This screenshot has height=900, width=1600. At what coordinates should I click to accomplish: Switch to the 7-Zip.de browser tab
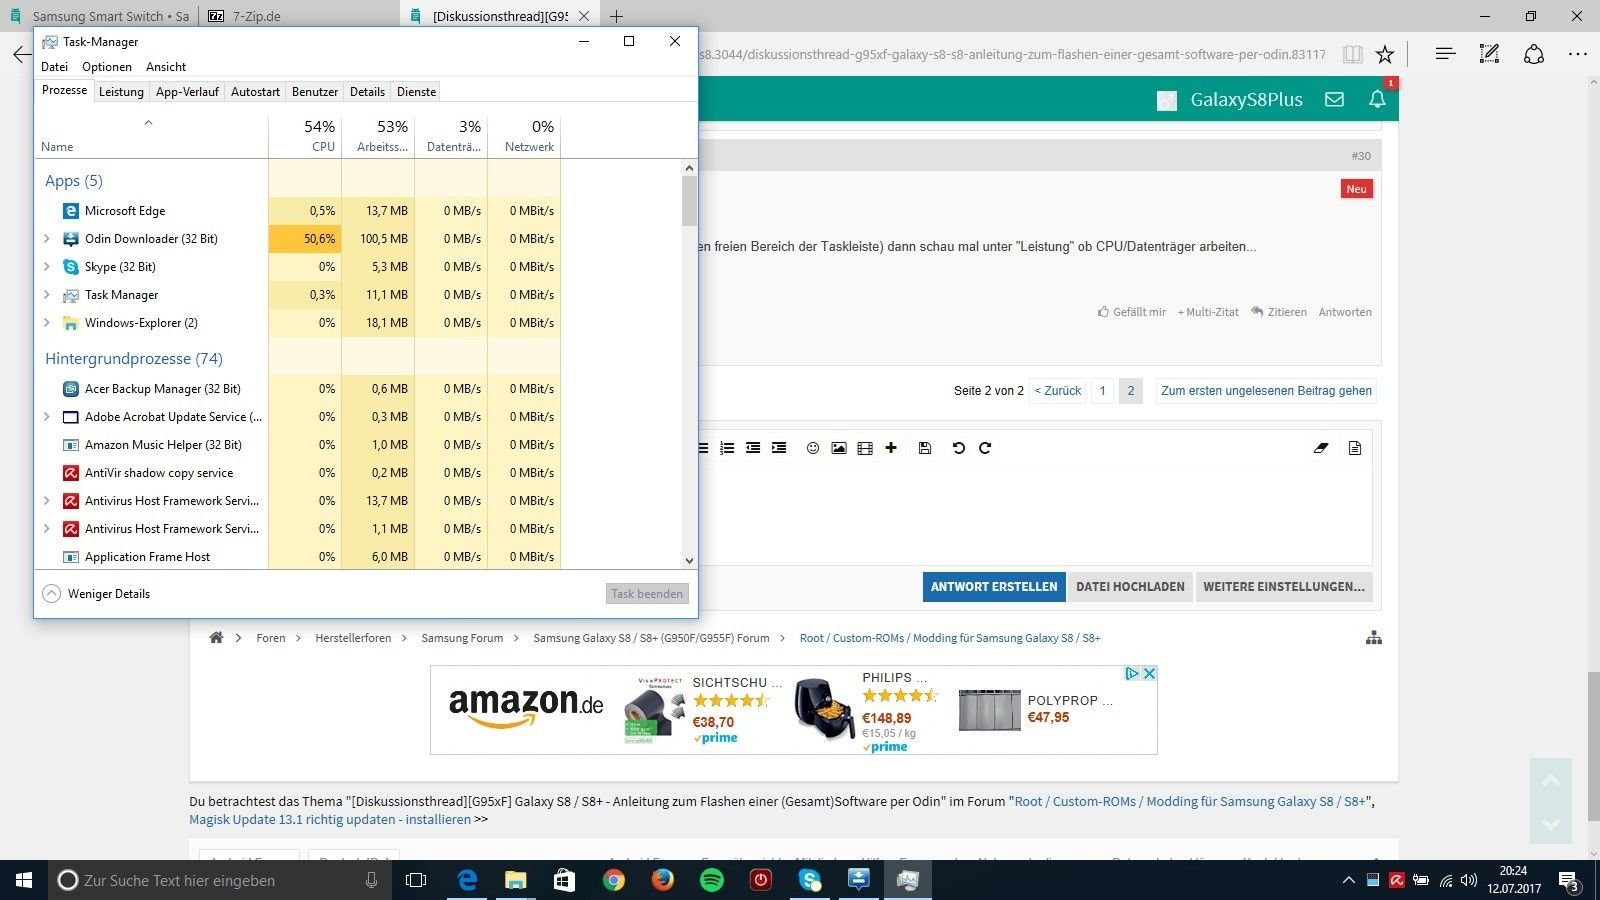(x=298, y=16)
